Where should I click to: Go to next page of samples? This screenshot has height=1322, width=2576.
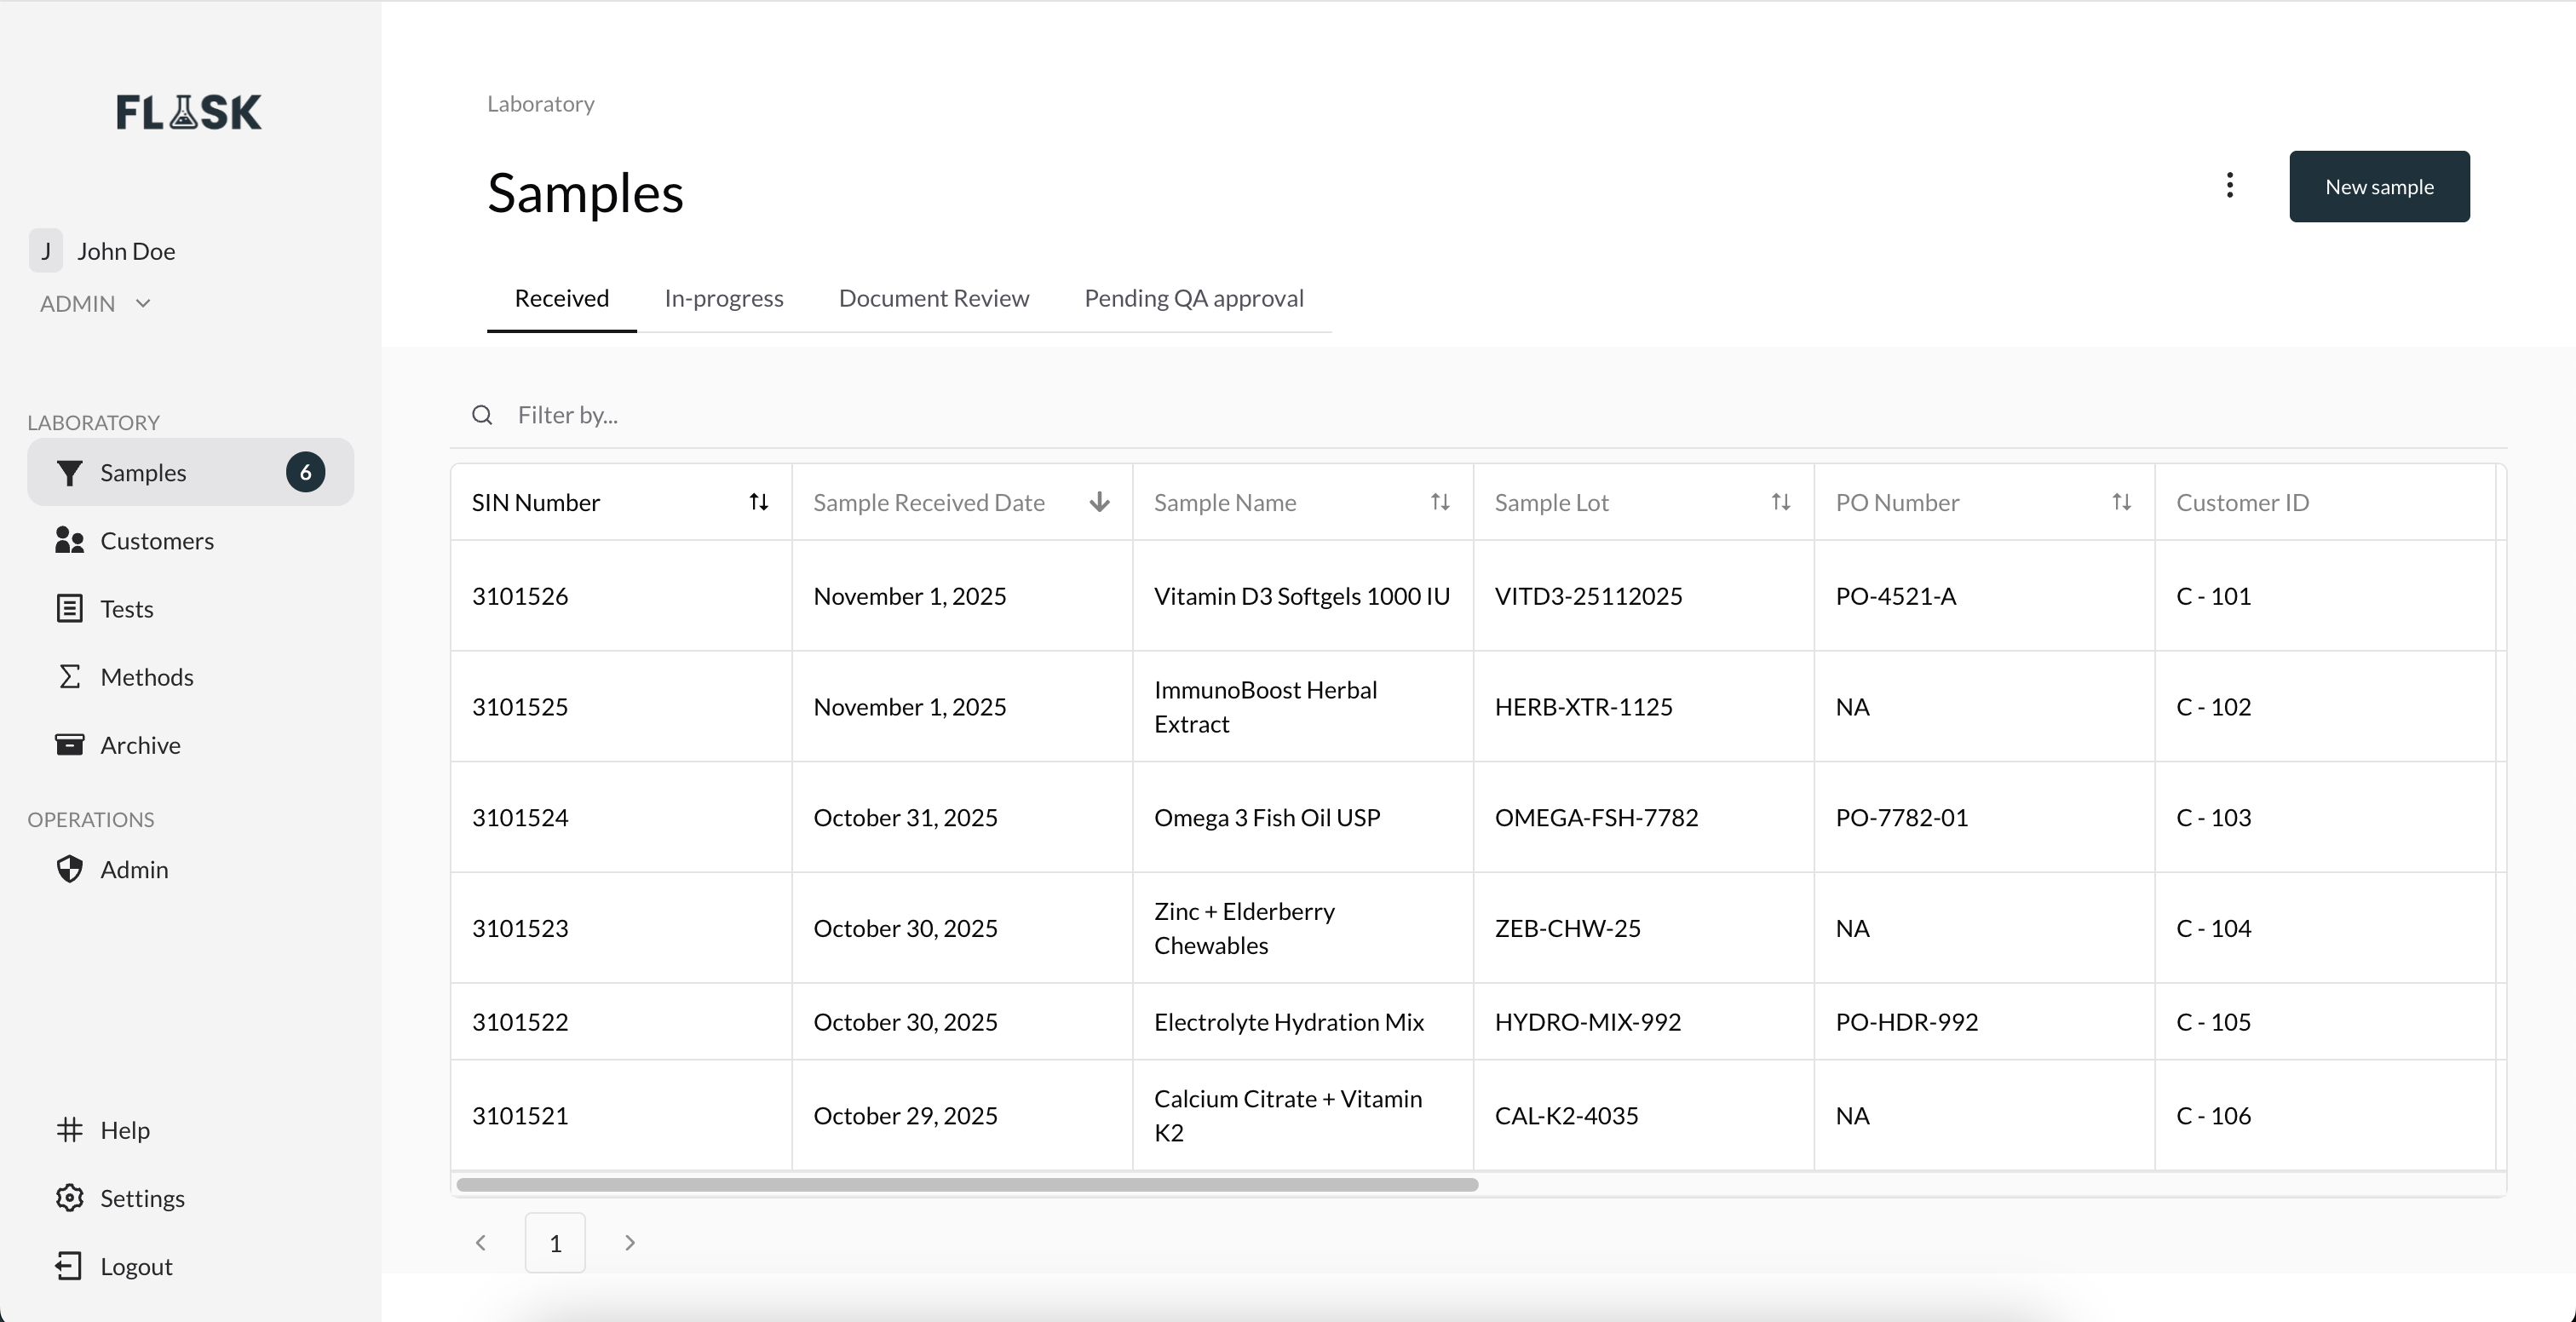click(629, 1242)
